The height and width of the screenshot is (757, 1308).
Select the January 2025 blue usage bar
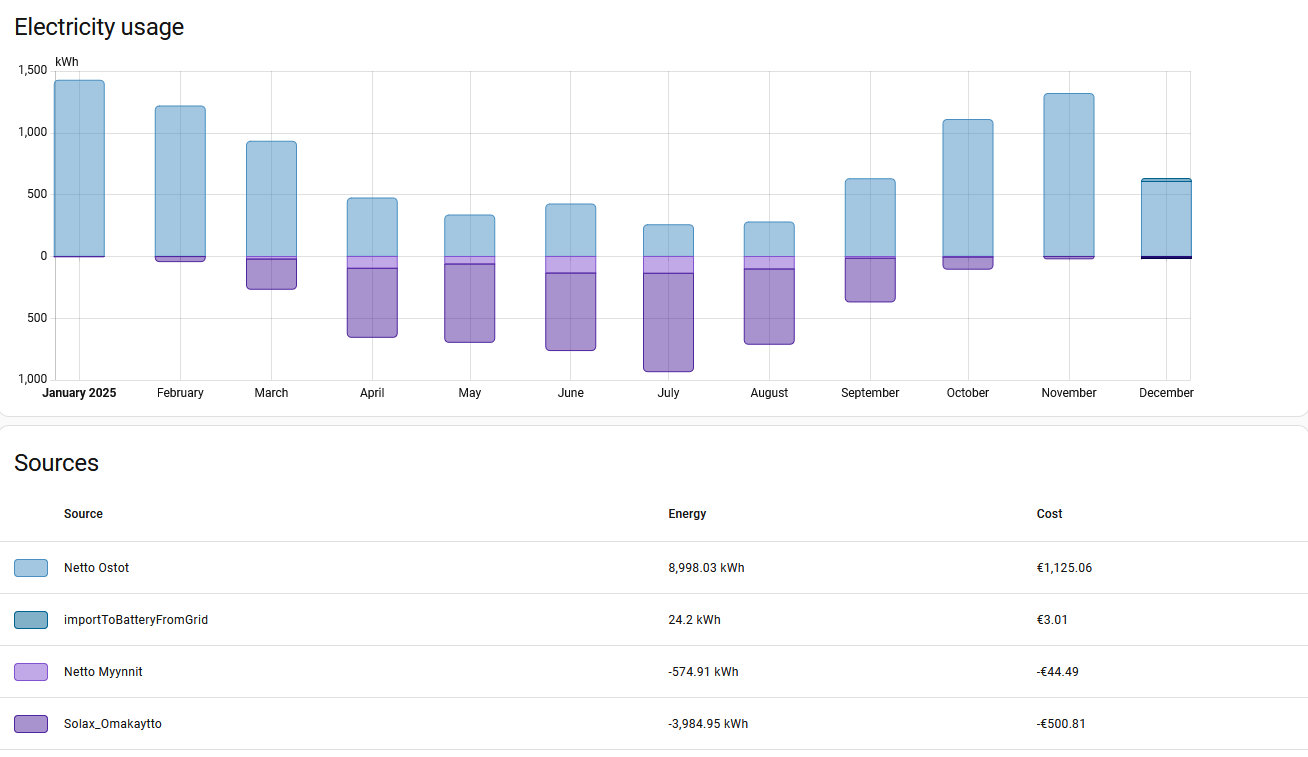point(79,168)
